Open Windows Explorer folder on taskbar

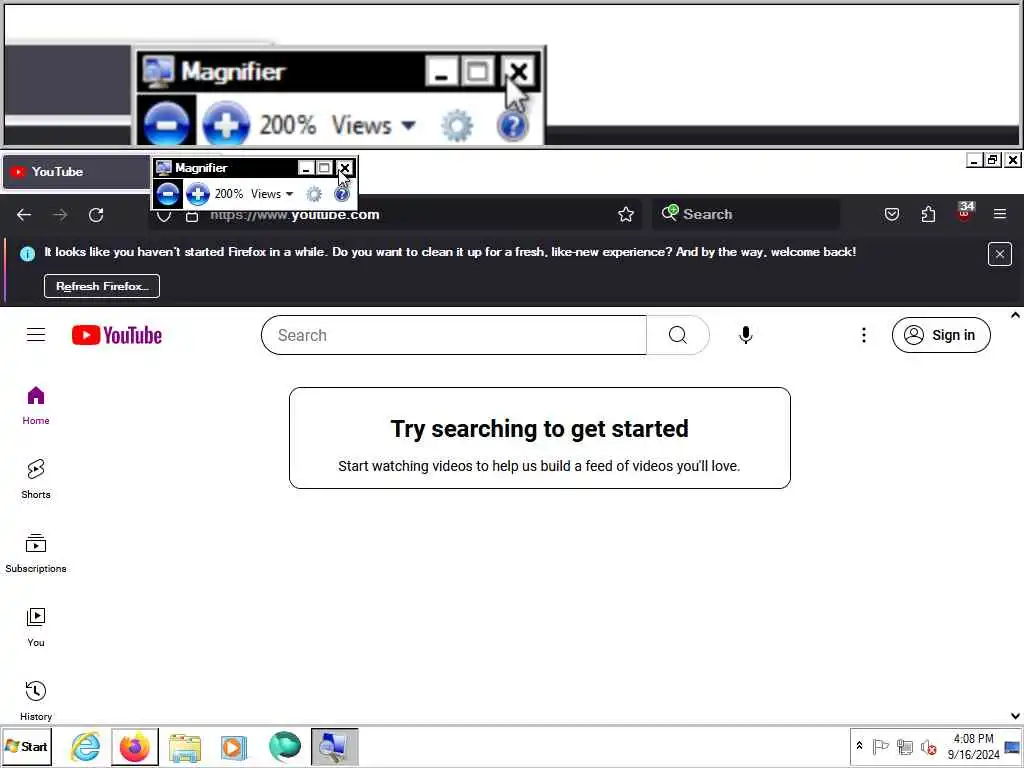point(185,746)
